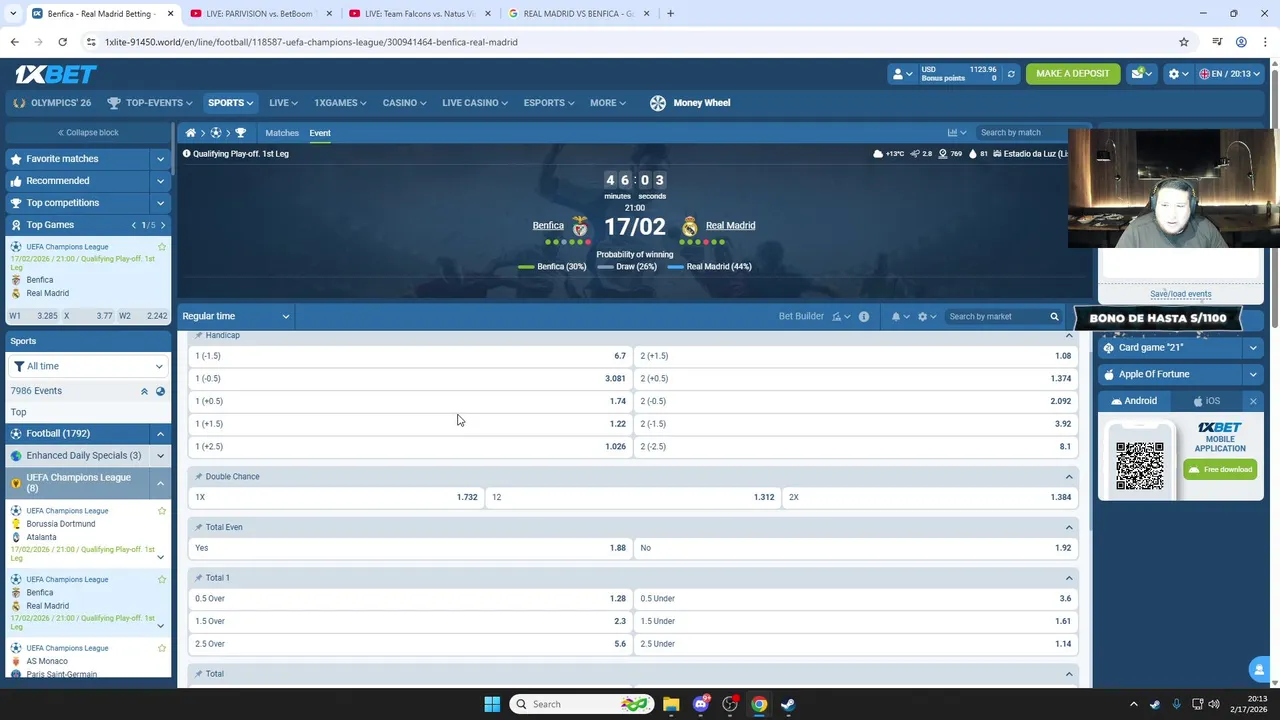1280x720 pixels.
Task: Favorite AS Monaco match star
Action: coord(162,648)
